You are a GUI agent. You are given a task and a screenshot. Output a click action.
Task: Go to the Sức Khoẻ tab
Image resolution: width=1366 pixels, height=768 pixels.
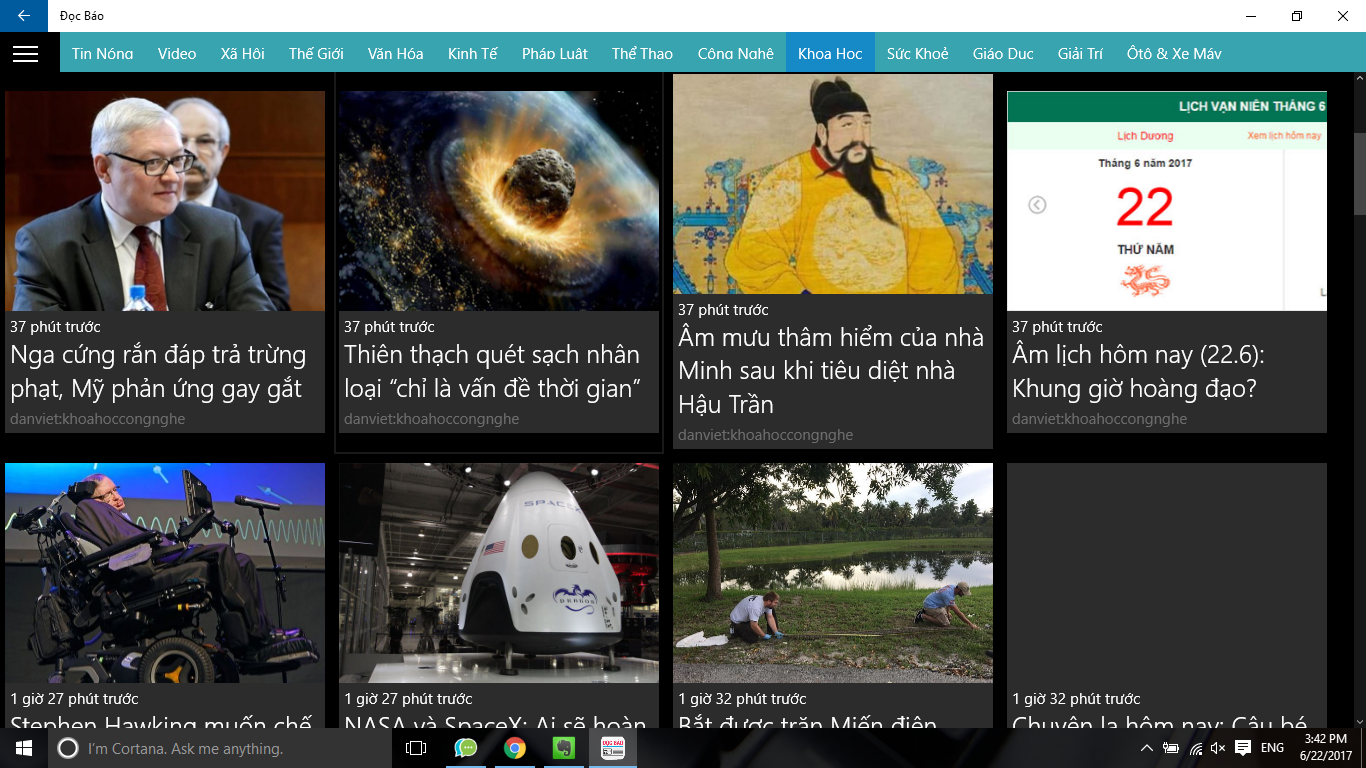pos(917,54)
